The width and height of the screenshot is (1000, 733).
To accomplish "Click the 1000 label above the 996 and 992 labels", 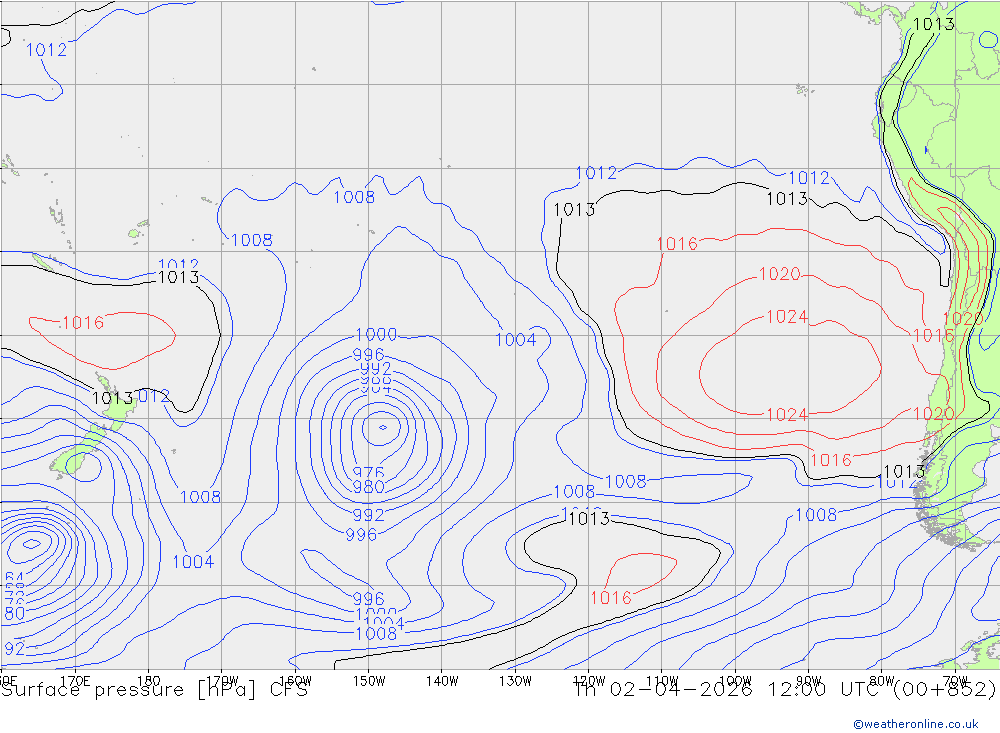I will coord(376,335).
